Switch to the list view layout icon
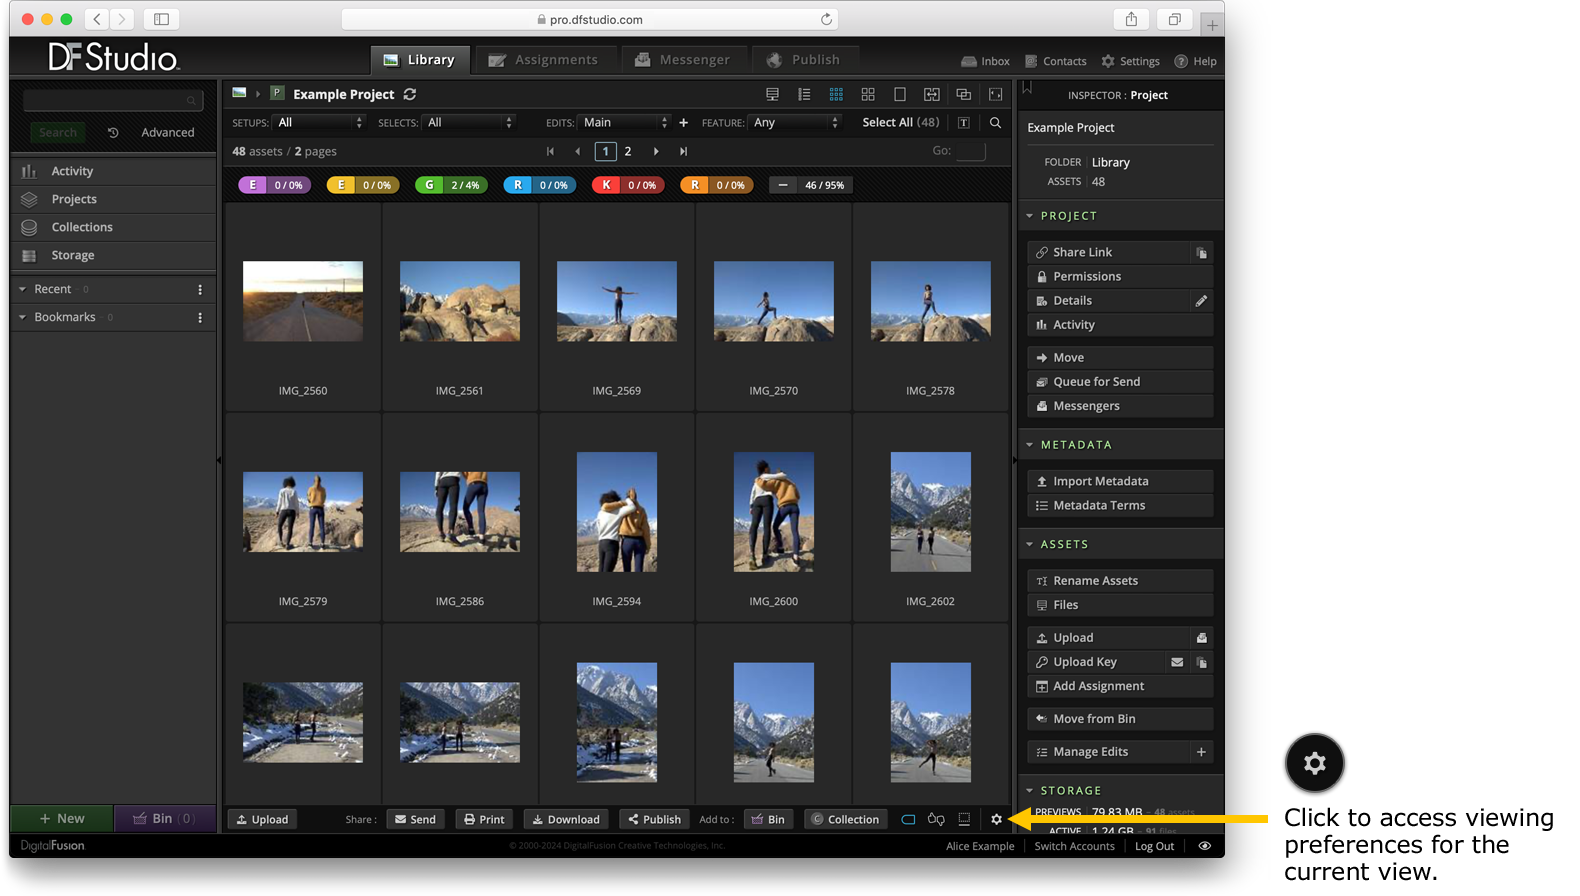The image size is (1580, 896). coord(804,94)
